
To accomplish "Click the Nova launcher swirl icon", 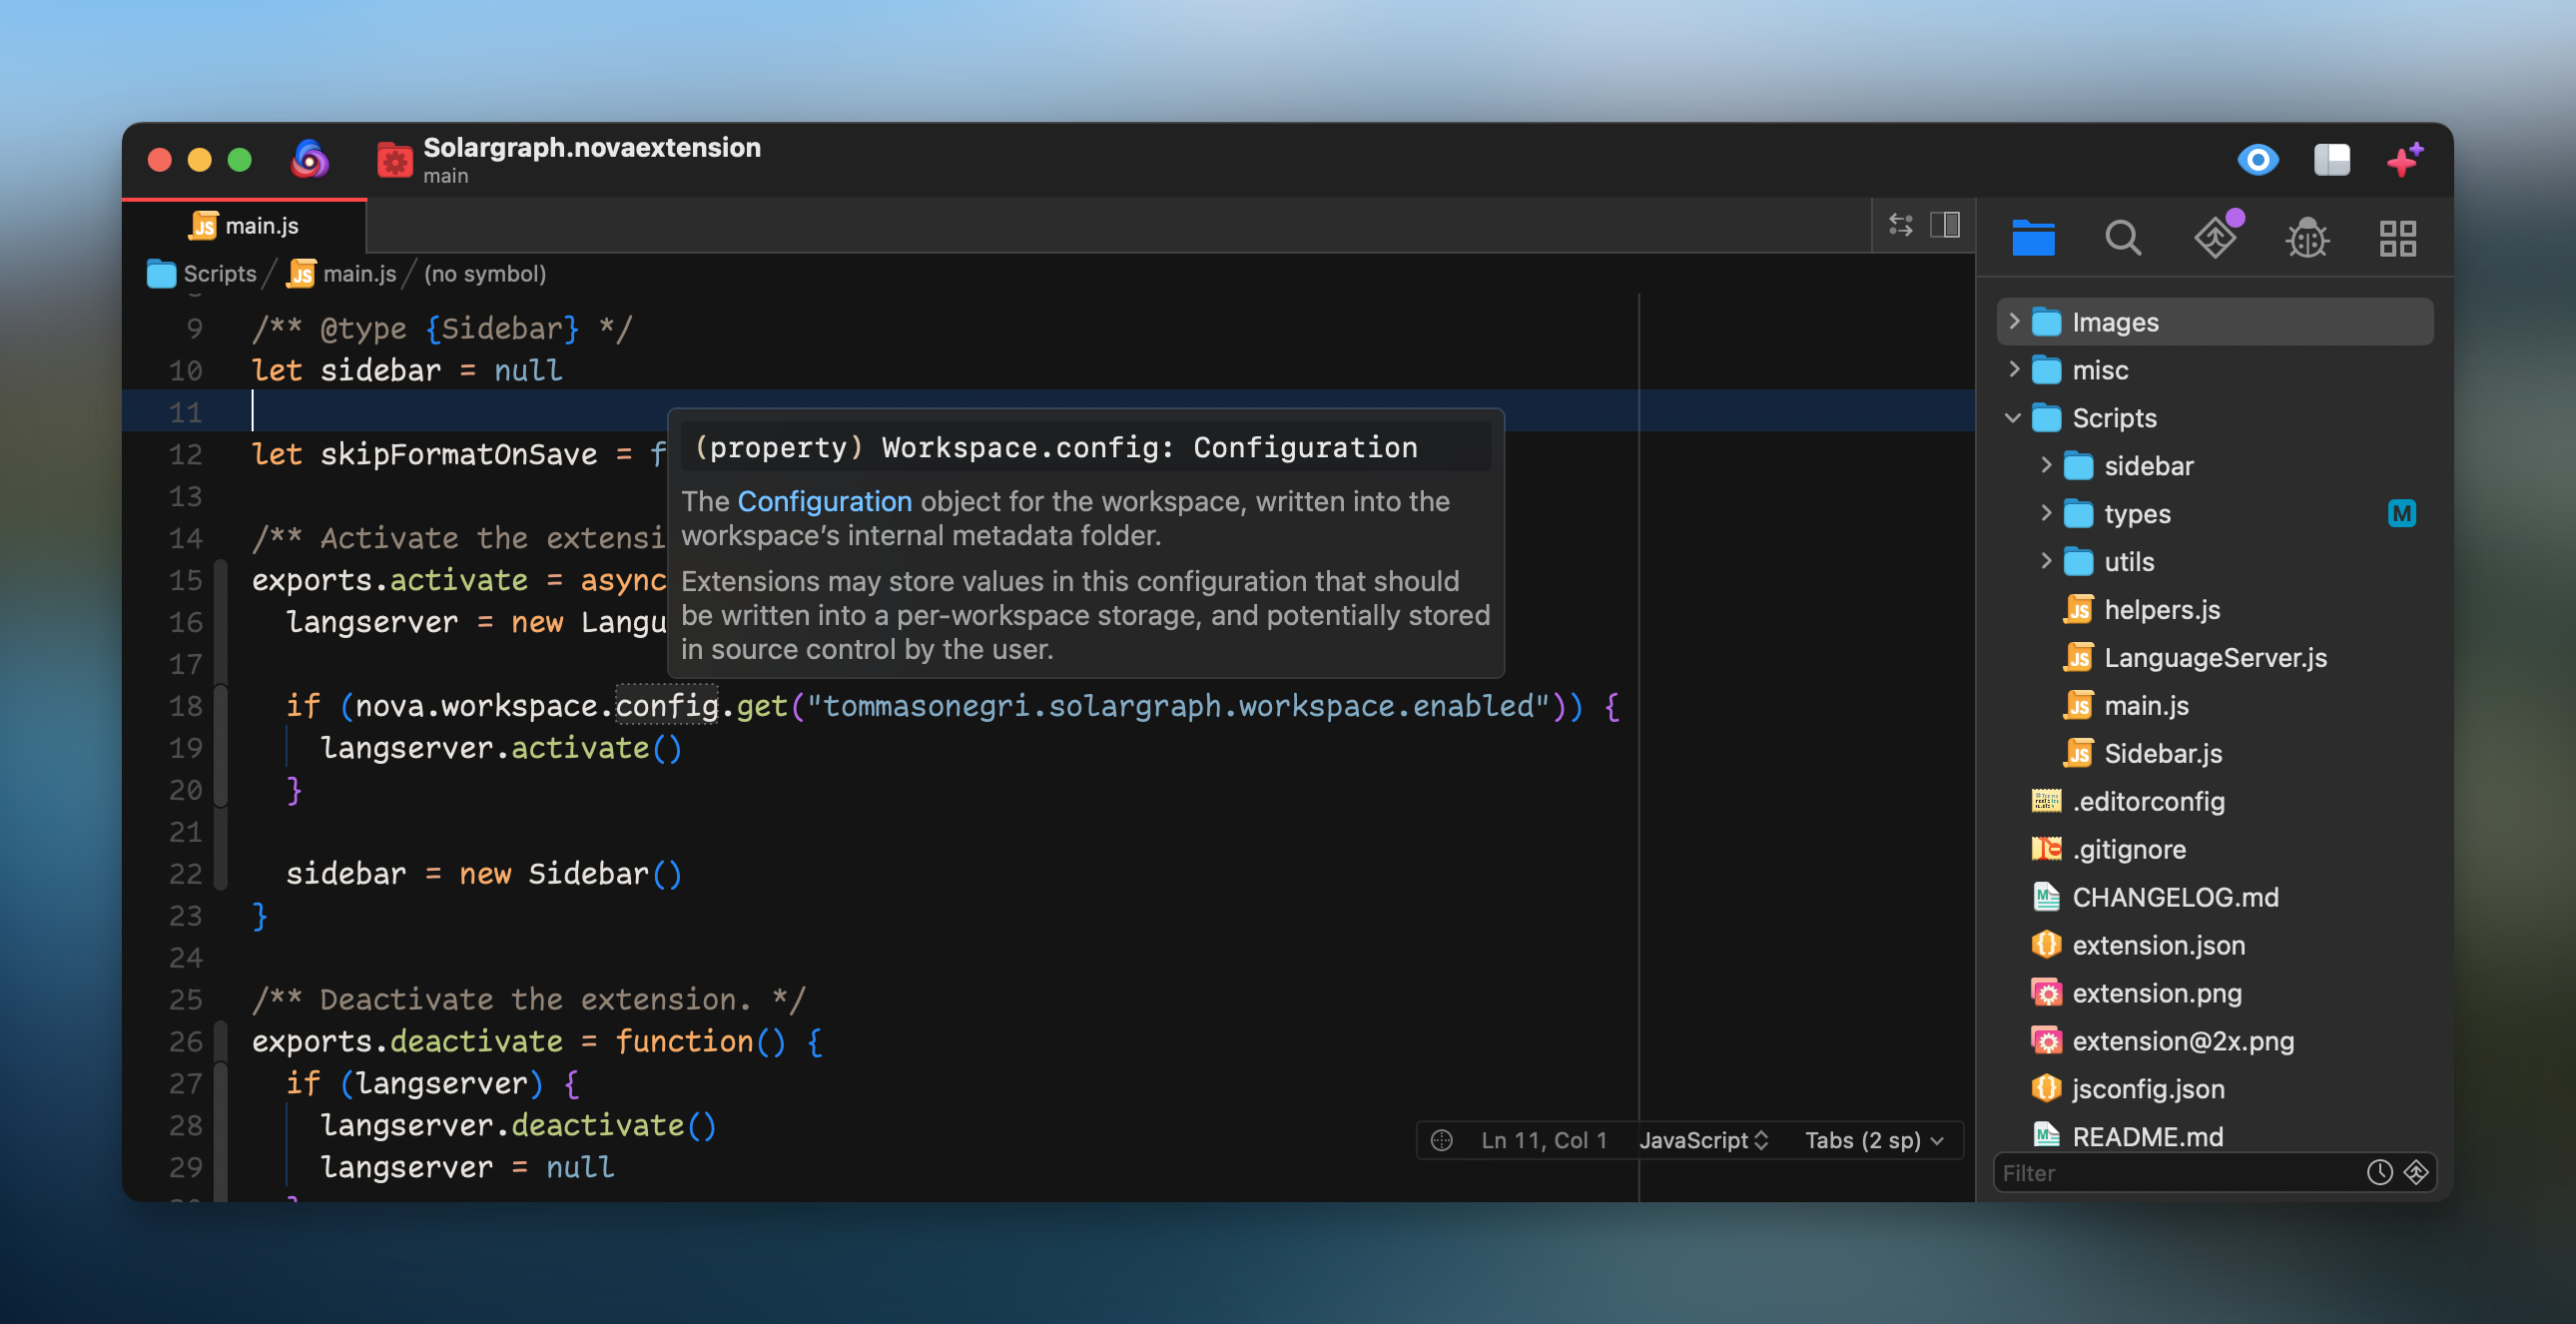I will pos(310,160).
